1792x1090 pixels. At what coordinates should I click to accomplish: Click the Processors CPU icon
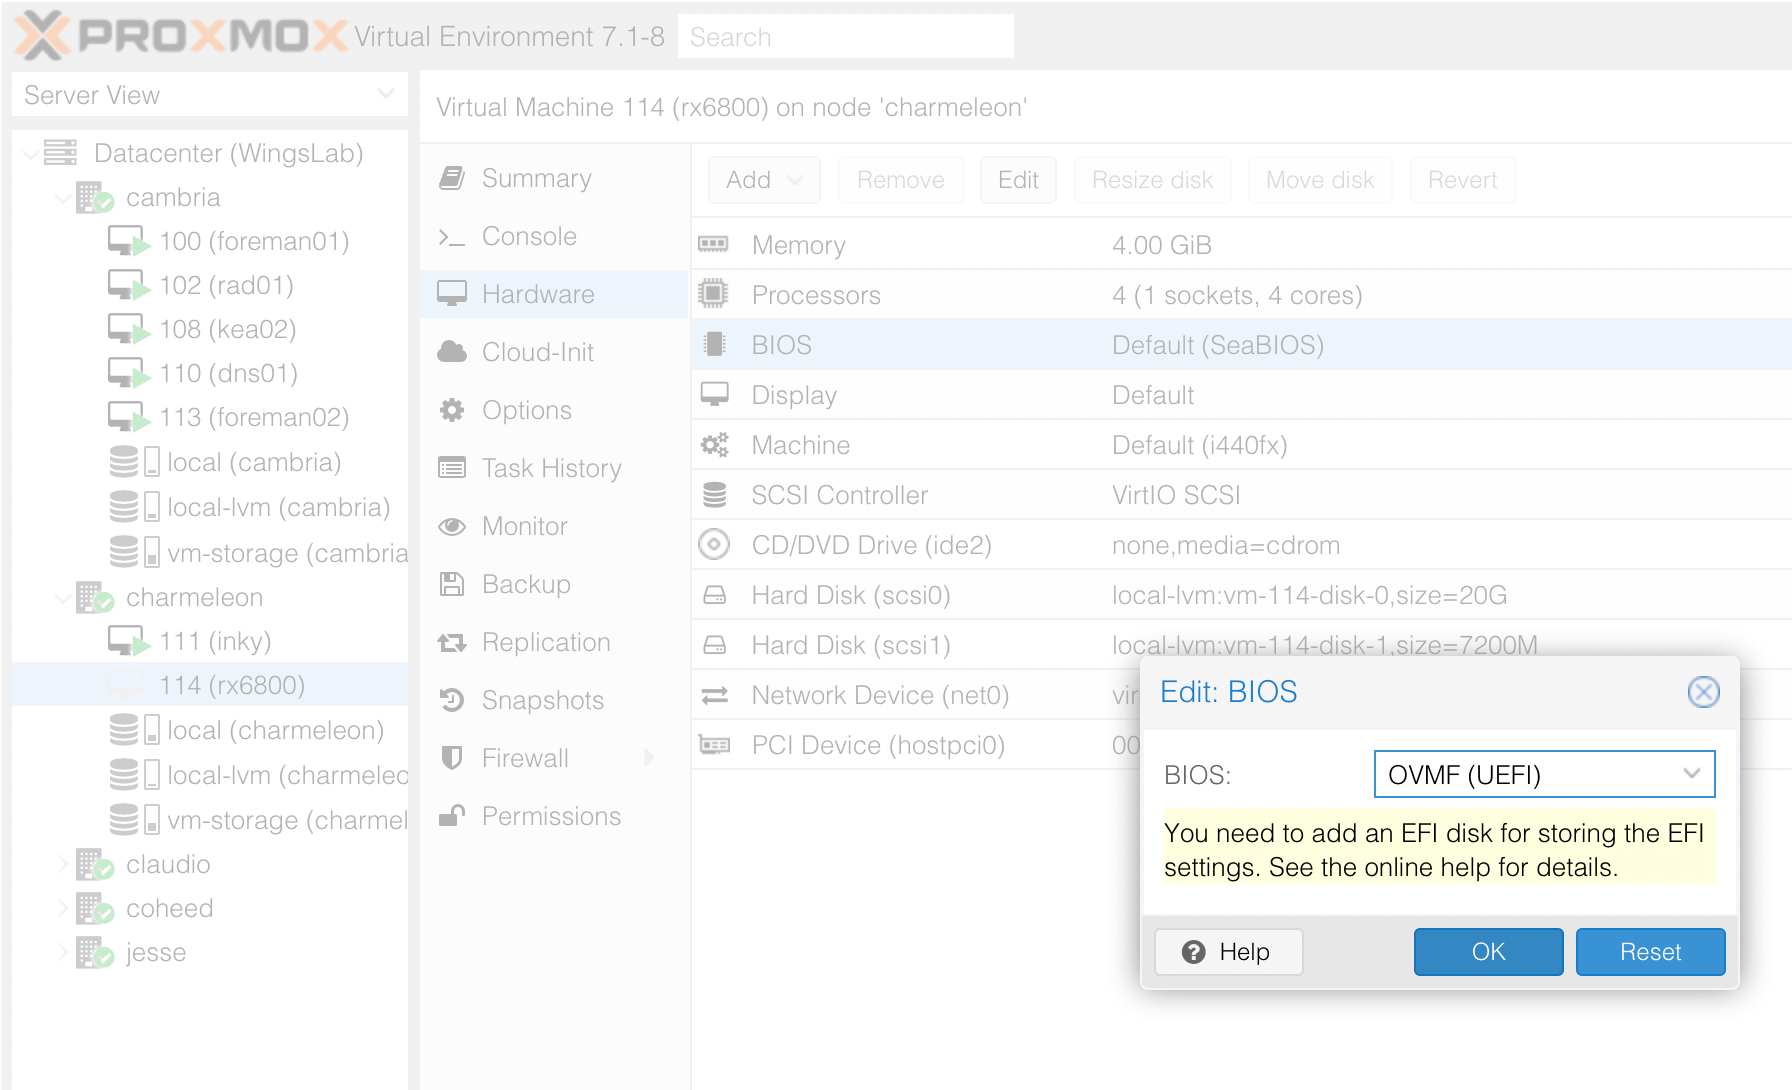pyautogui.click(x=713, y=294)
